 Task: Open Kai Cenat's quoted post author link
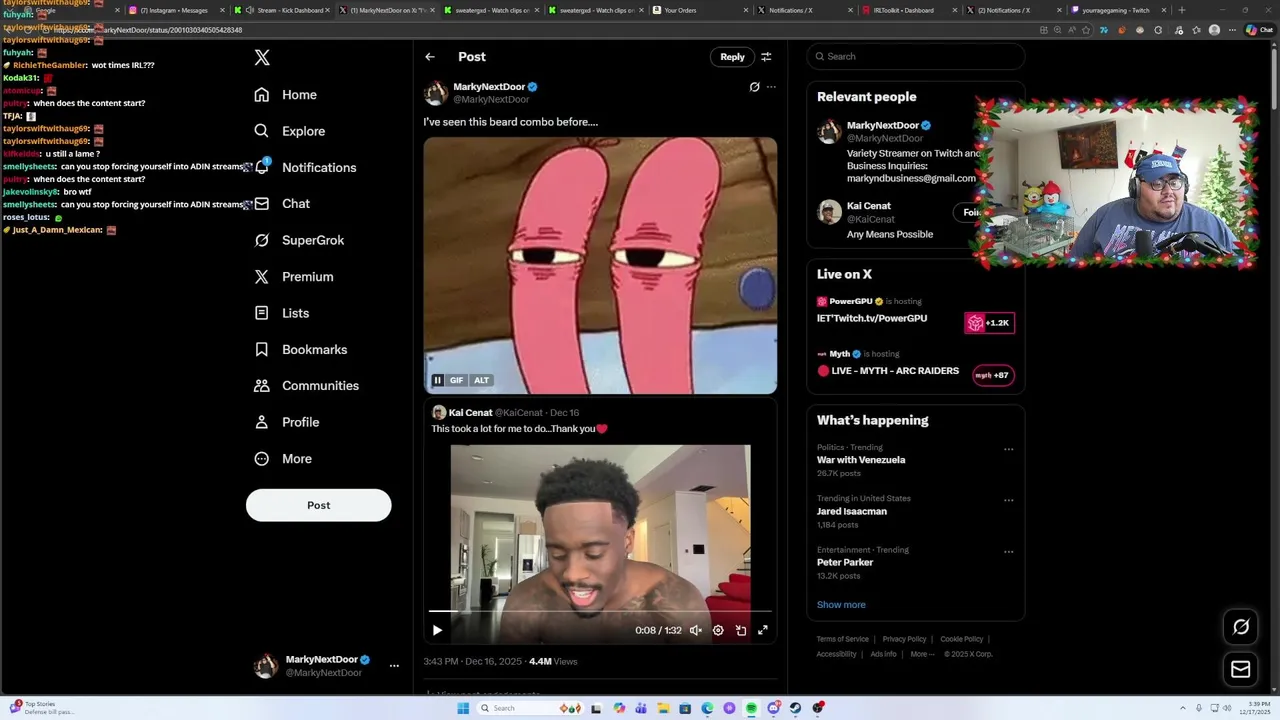click(x=470, y=412)
